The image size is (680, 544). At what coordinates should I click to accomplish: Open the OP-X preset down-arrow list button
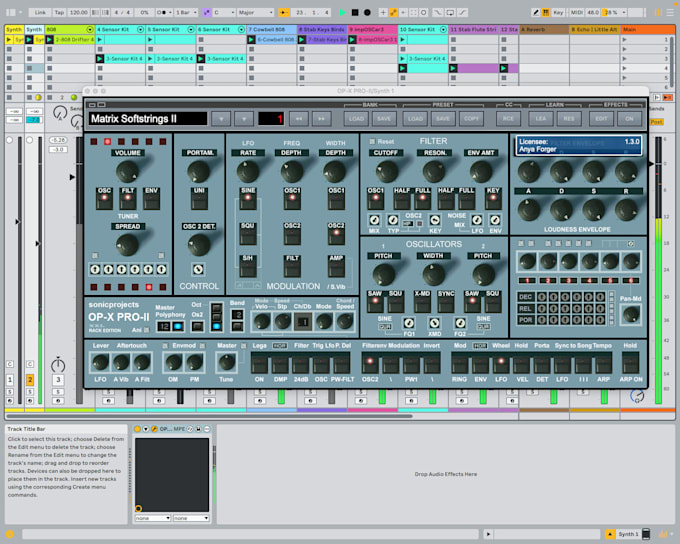221,118
